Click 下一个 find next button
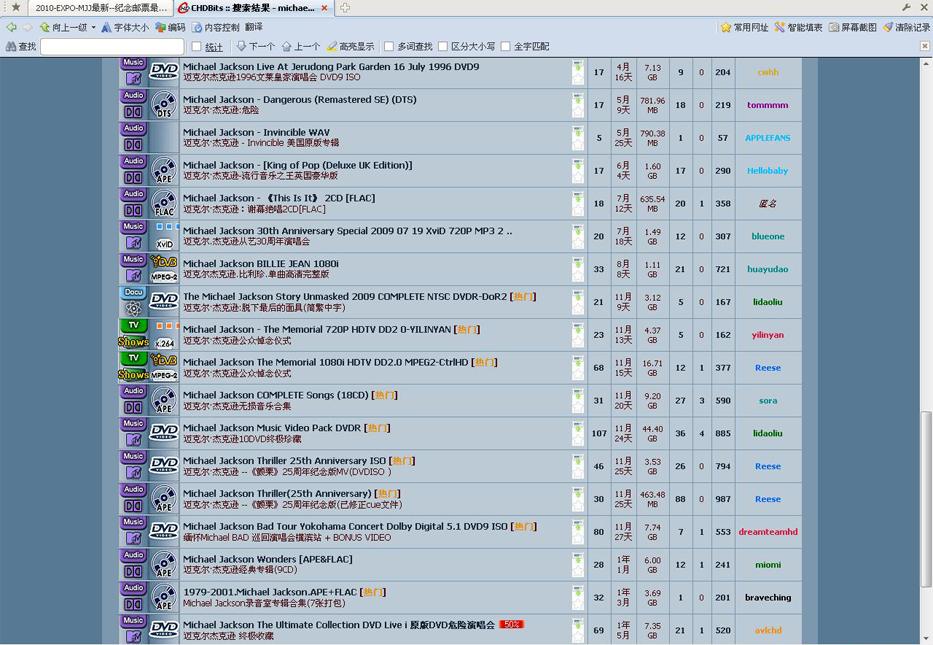The width and height of the screenshot is (933, 645). 255,46
